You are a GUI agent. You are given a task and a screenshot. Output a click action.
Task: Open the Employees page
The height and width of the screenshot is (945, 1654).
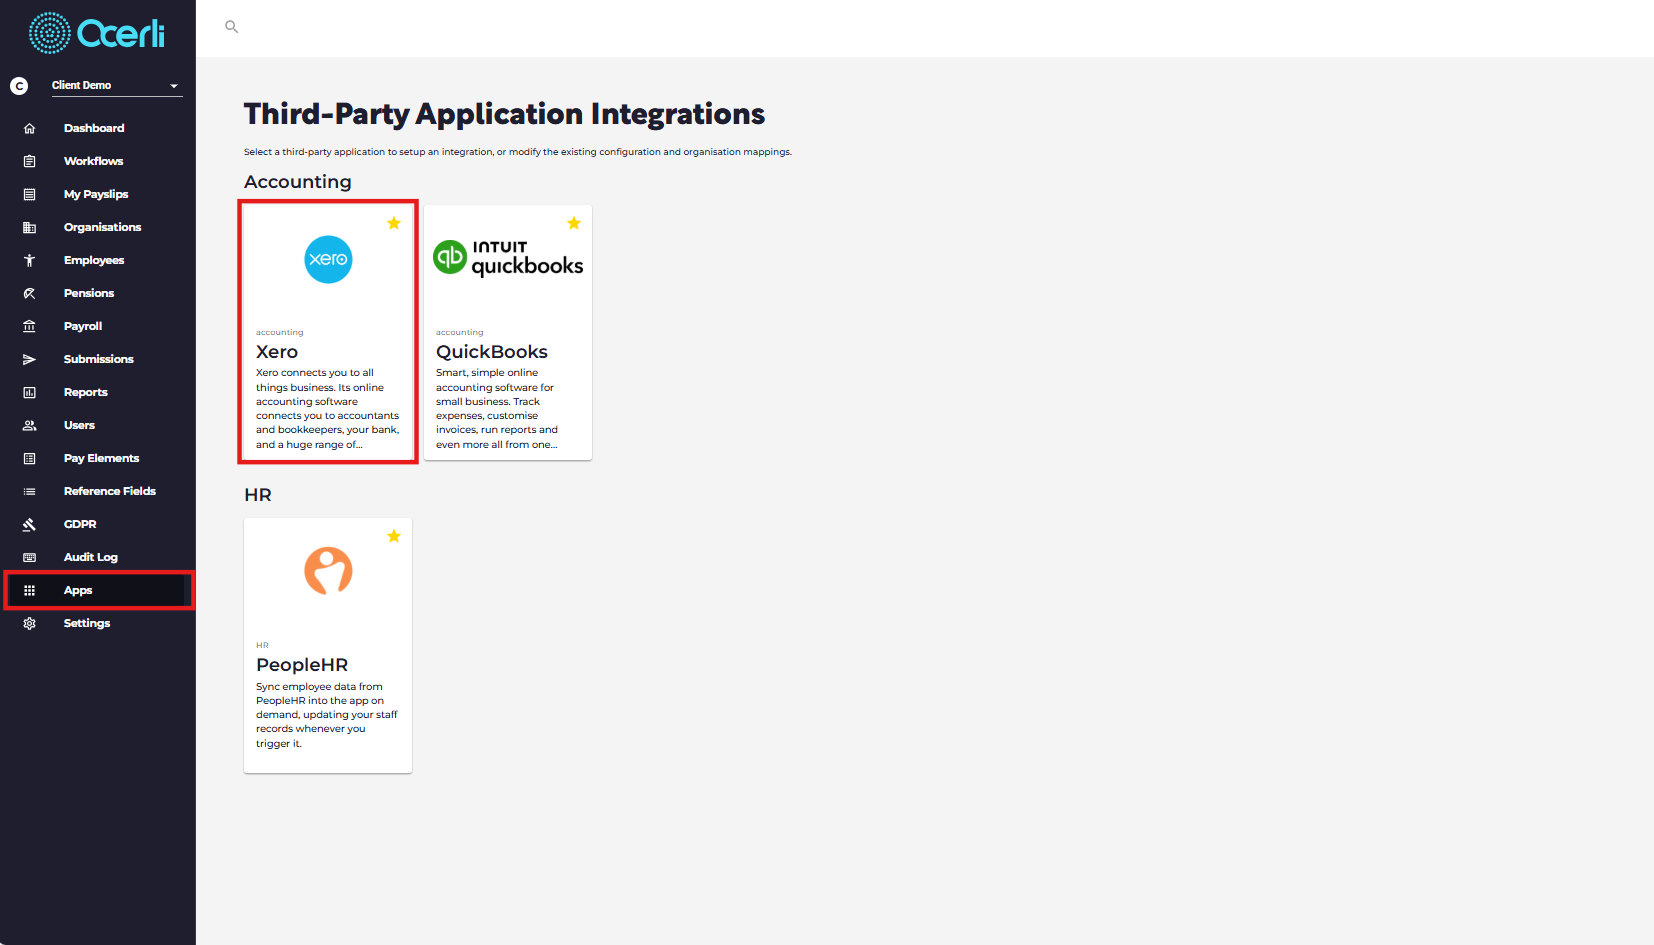(x=94, y=260)
